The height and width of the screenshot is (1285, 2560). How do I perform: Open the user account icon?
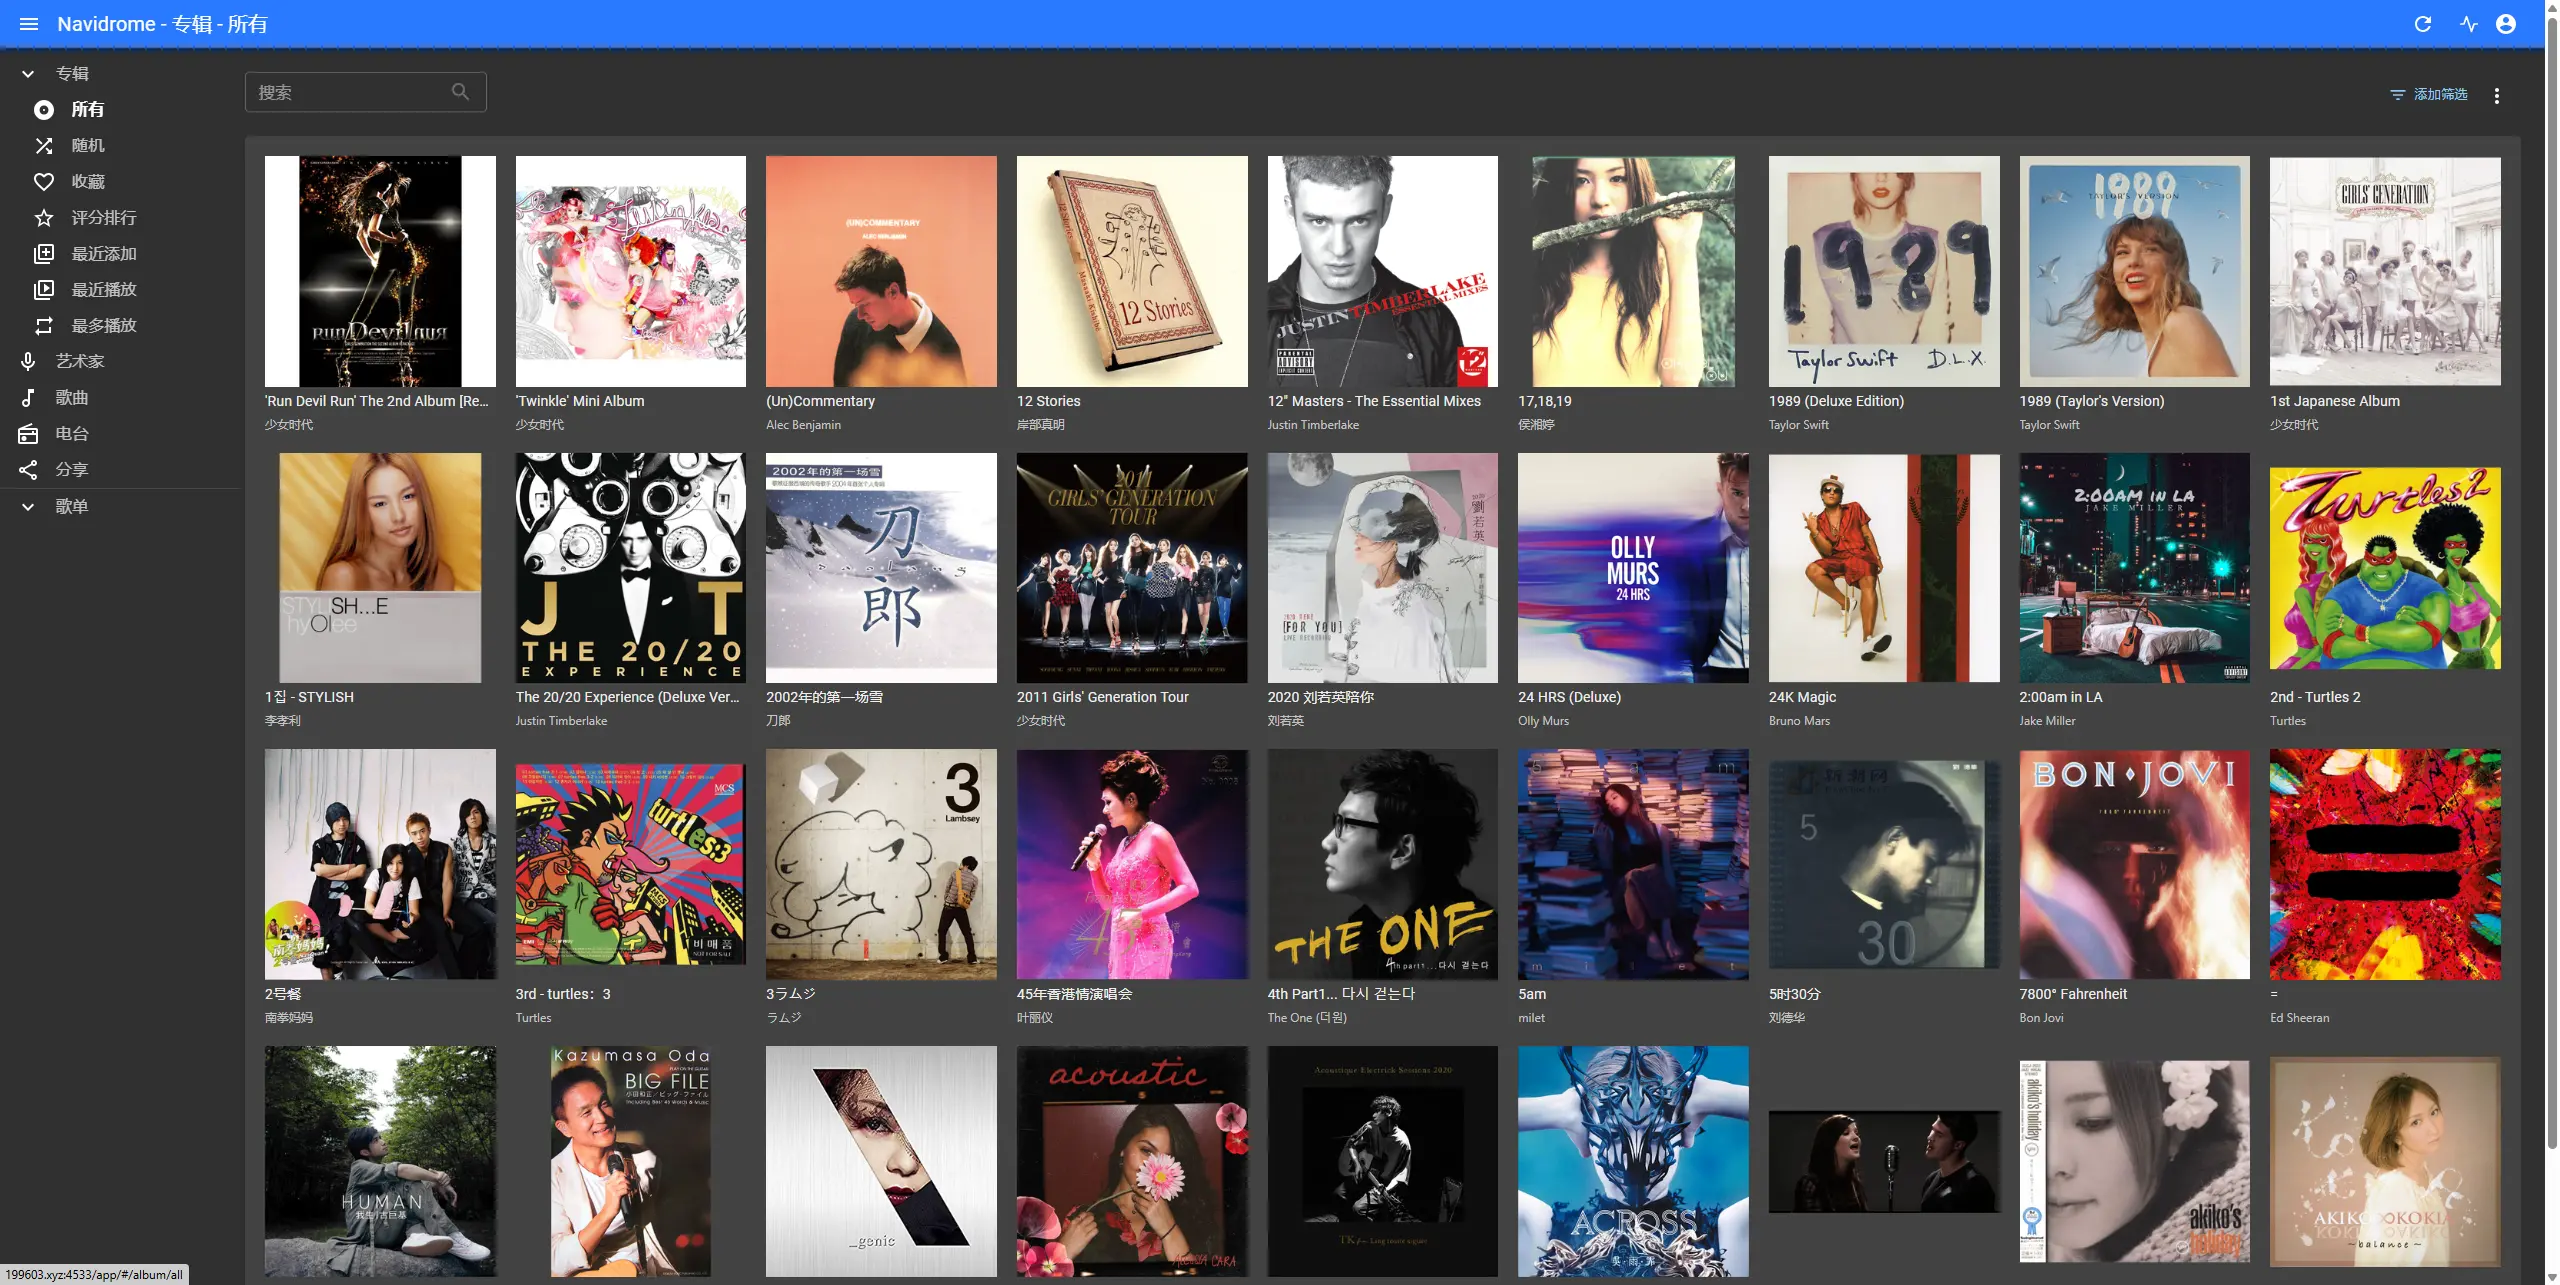pyautogui.click(x=2505, y=24)
